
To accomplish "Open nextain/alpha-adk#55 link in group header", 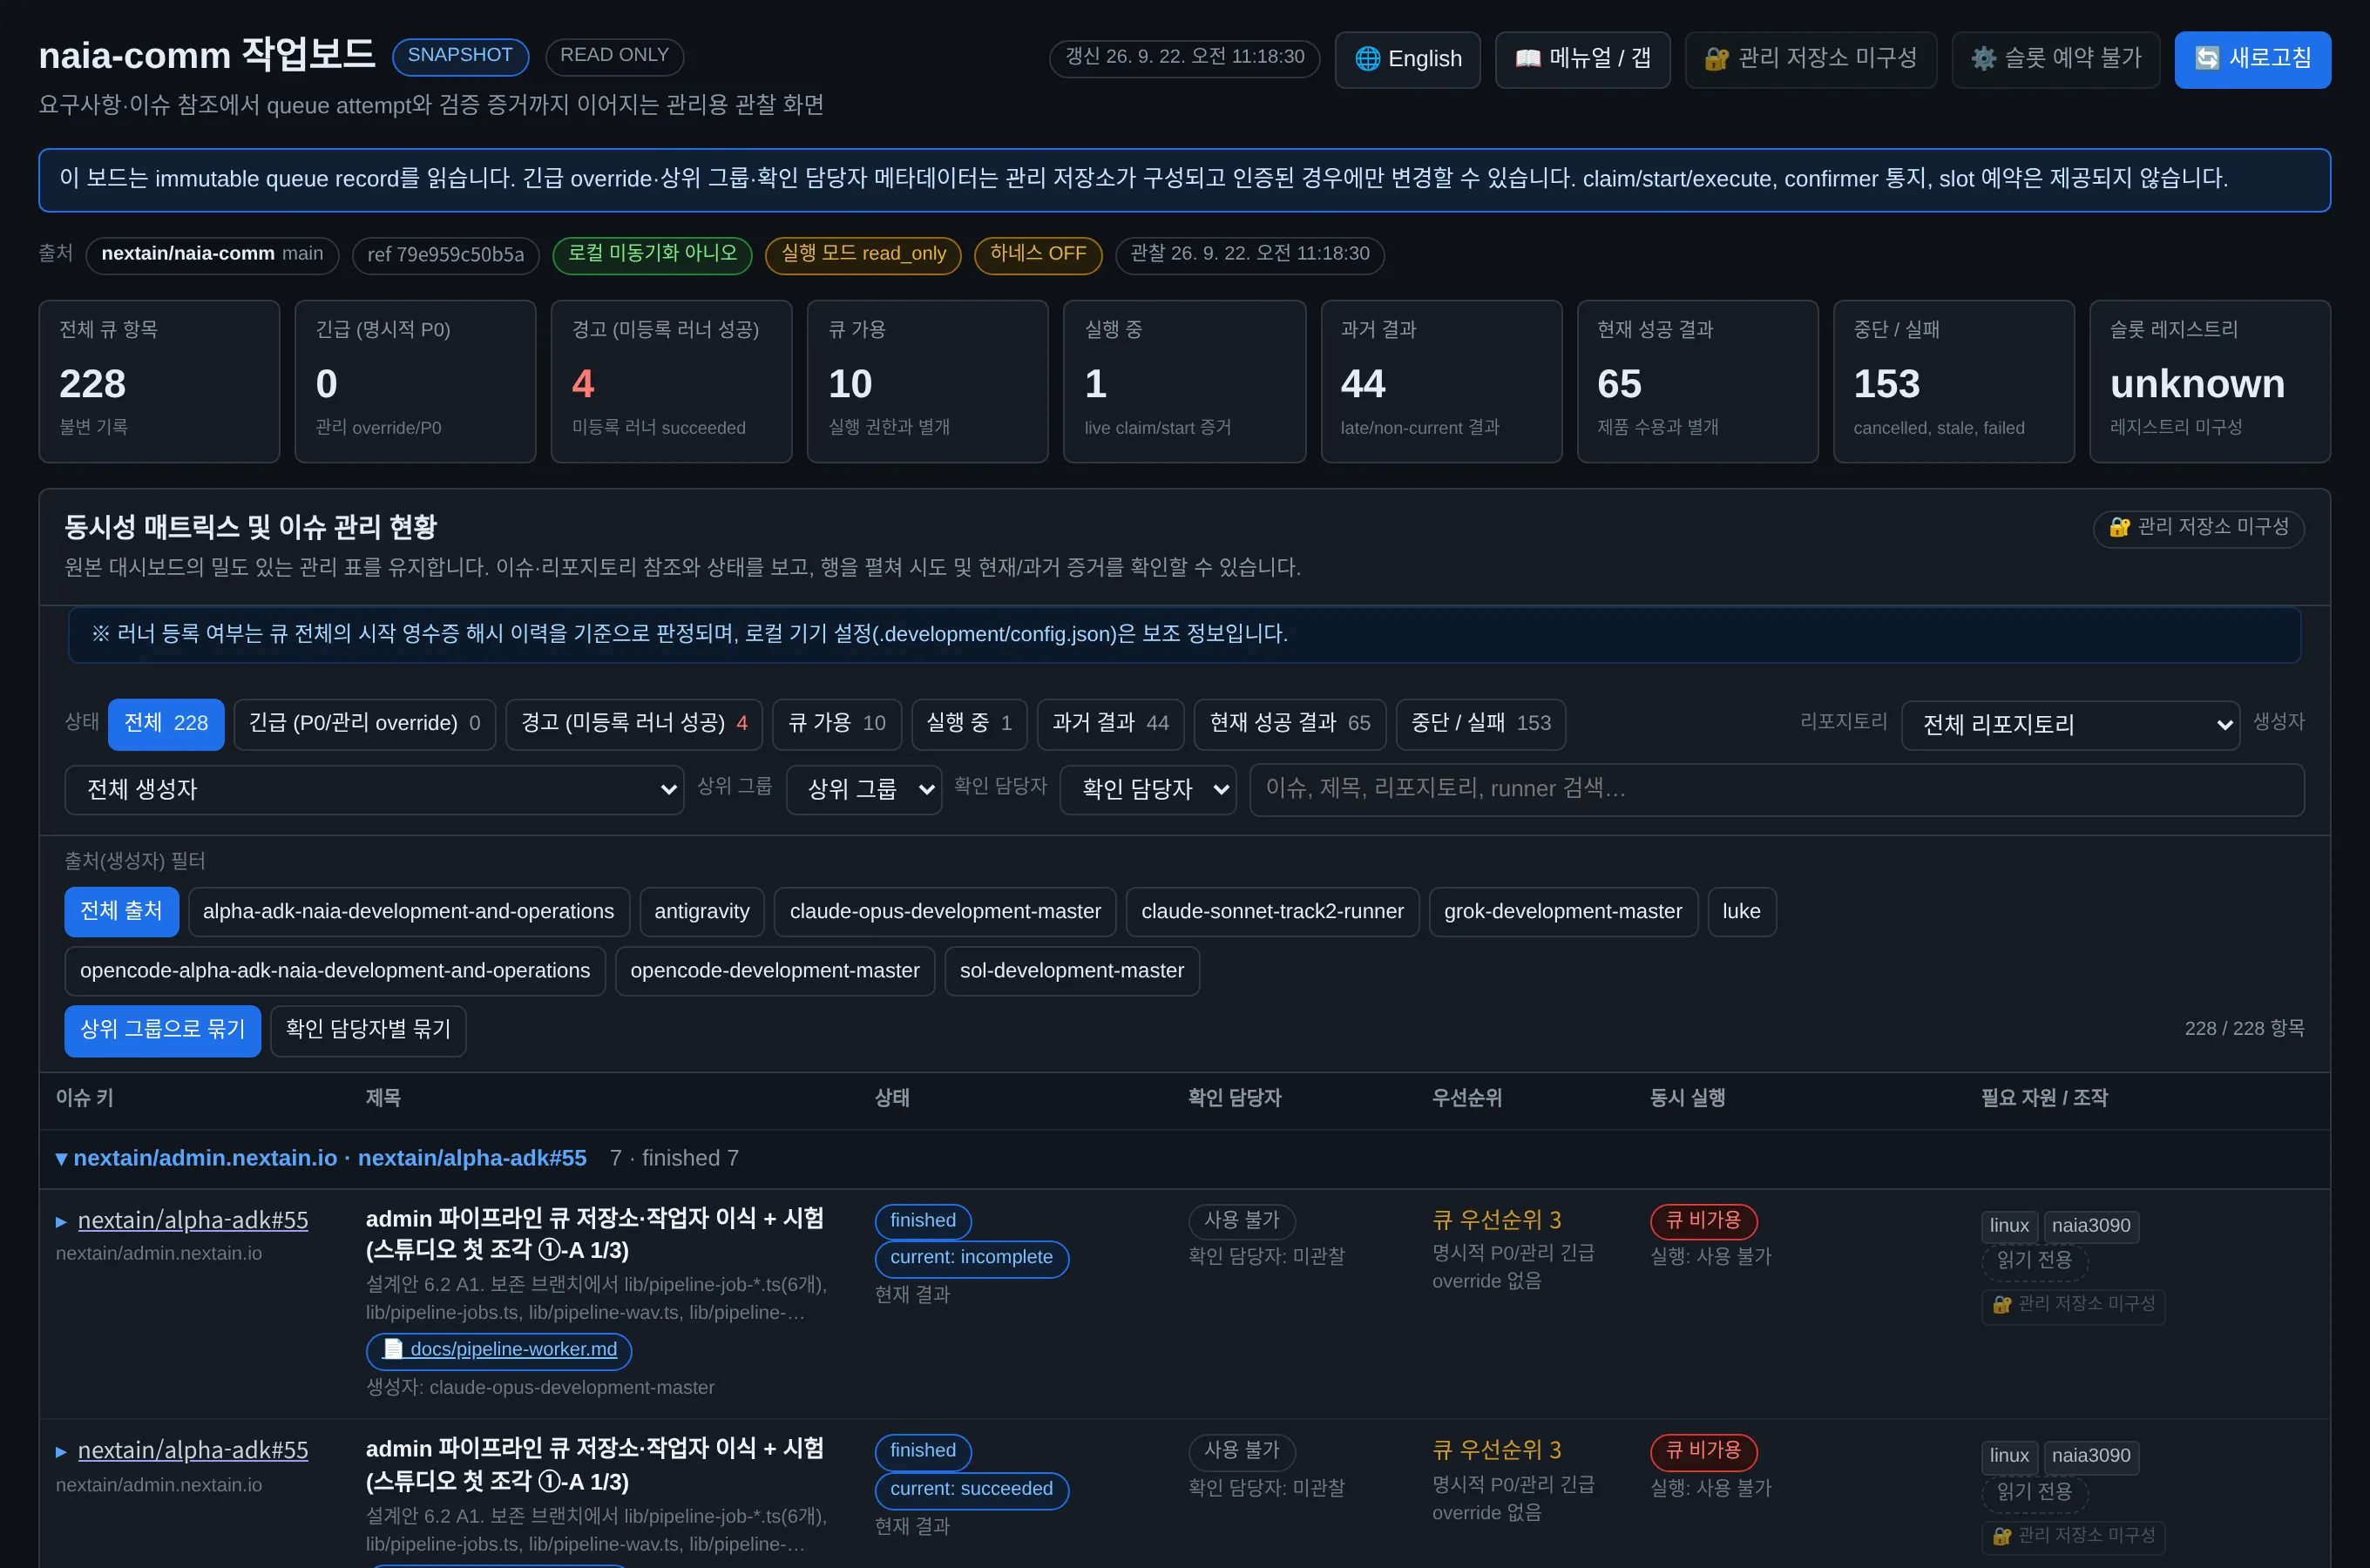I will coord(472,1158).
